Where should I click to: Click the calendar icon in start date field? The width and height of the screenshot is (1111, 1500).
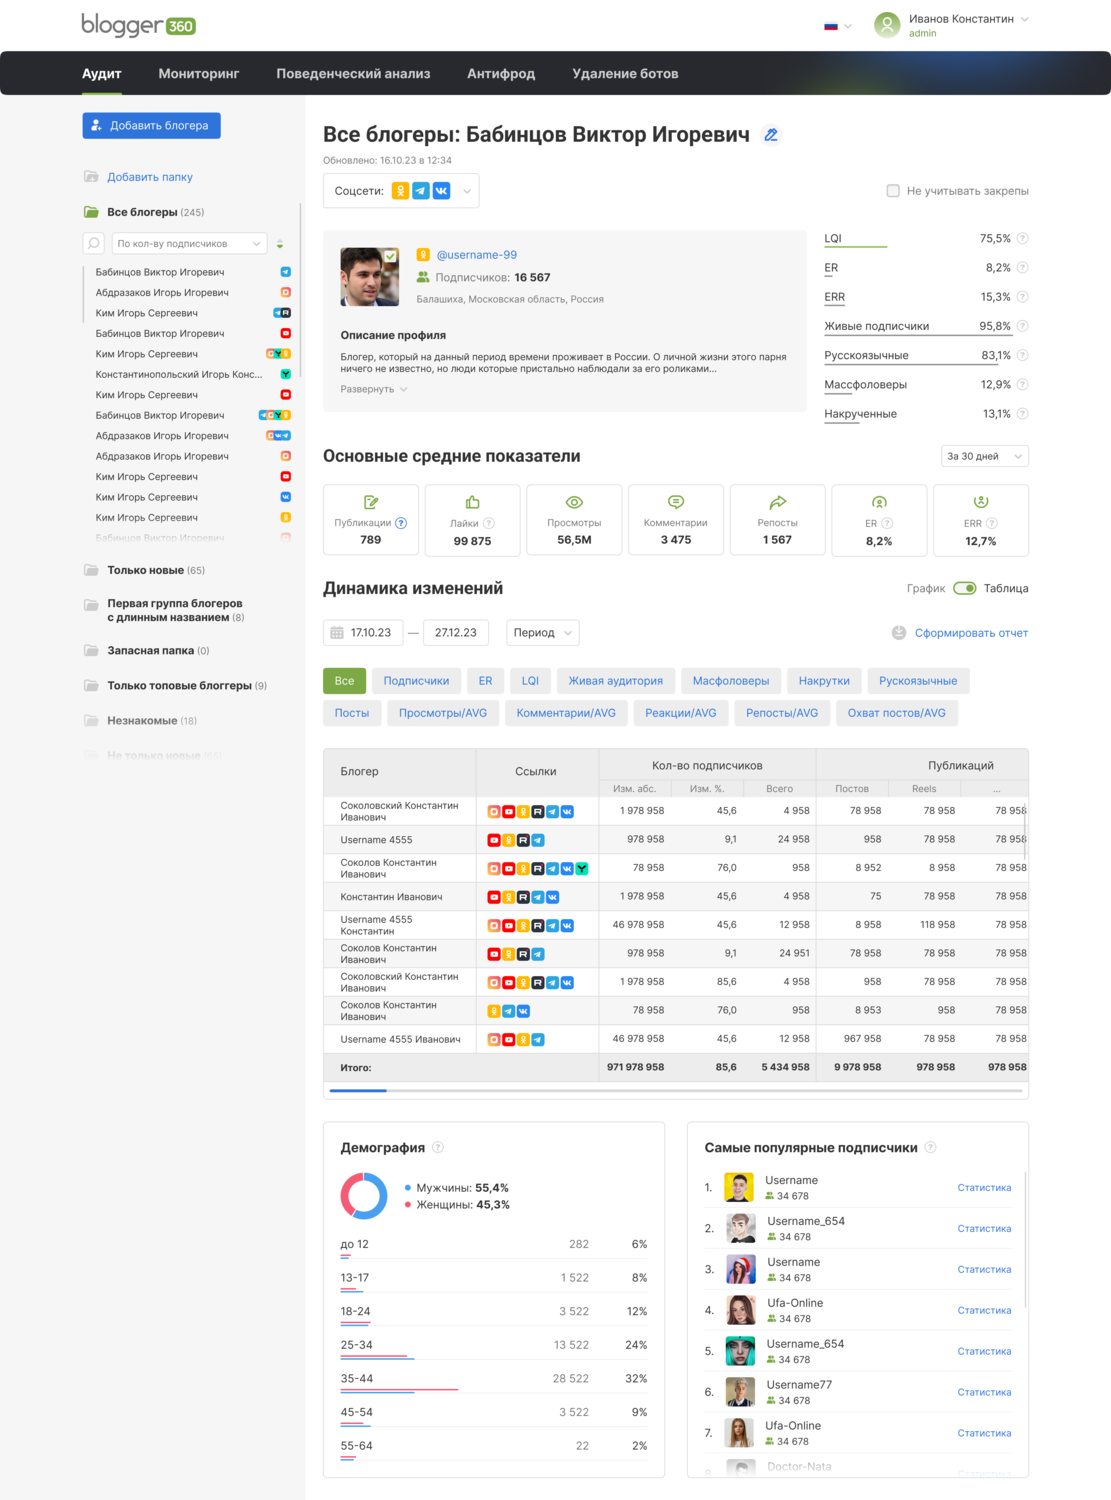pyautogui.click(x=337, y=633)
